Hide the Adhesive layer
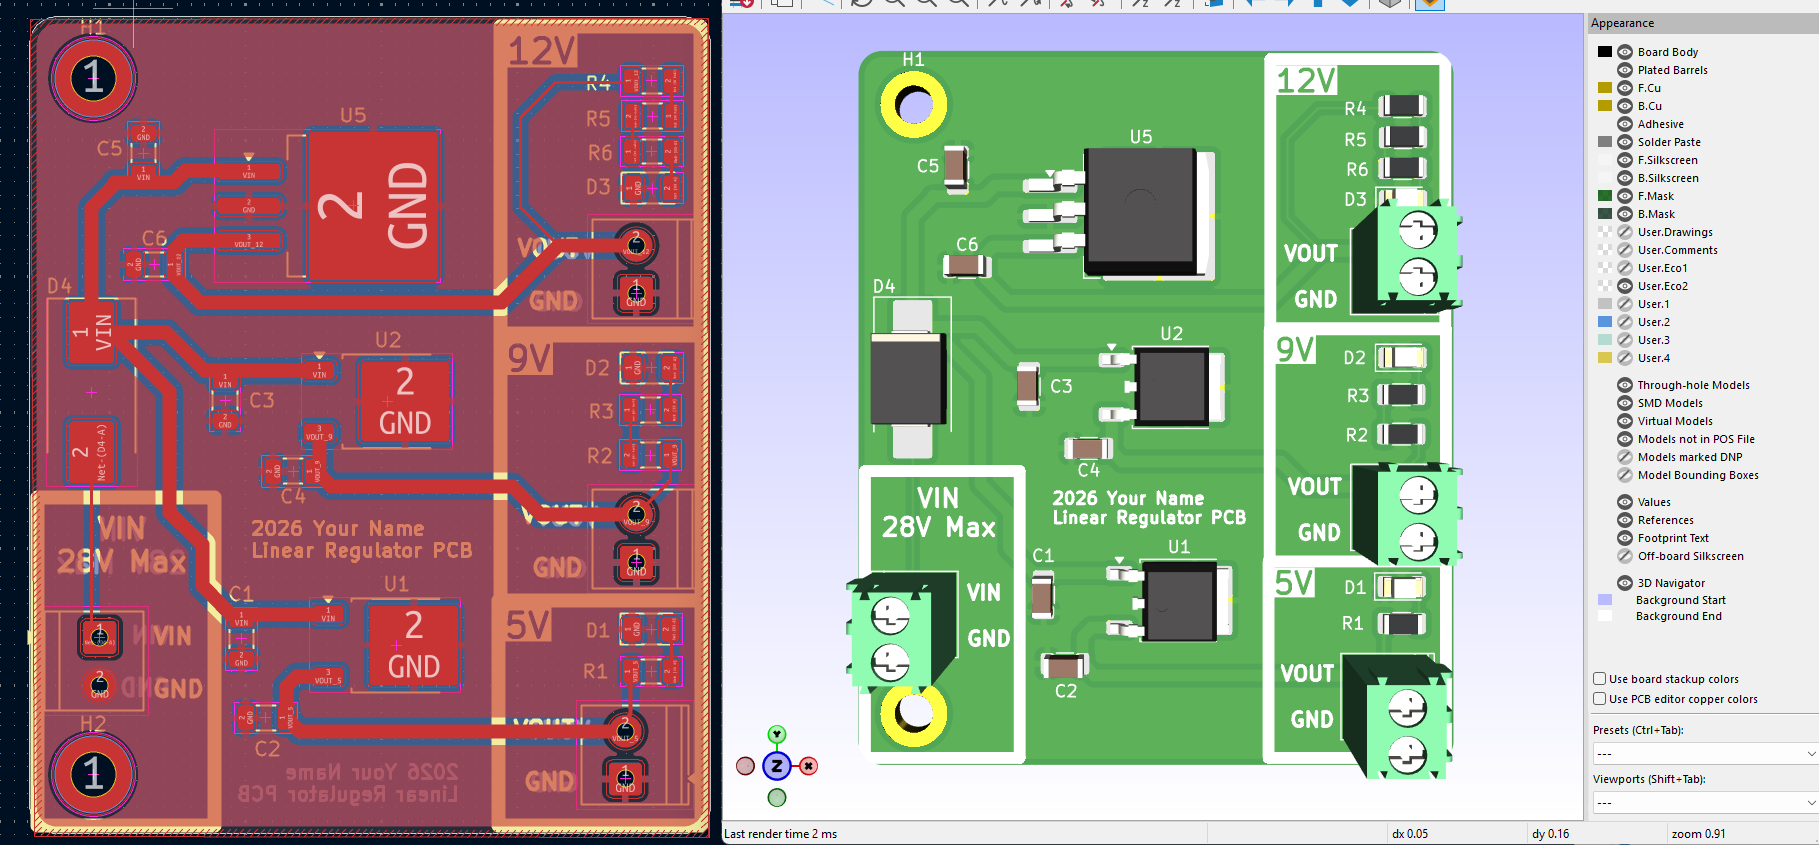 pos(1625,124)
